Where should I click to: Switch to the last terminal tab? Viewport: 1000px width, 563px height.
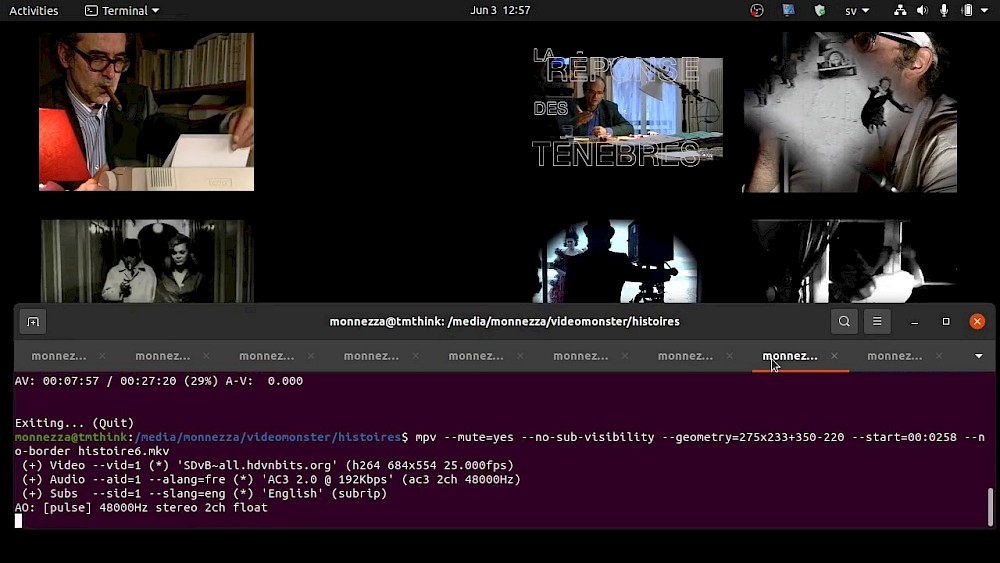click(x=894, y=356)
